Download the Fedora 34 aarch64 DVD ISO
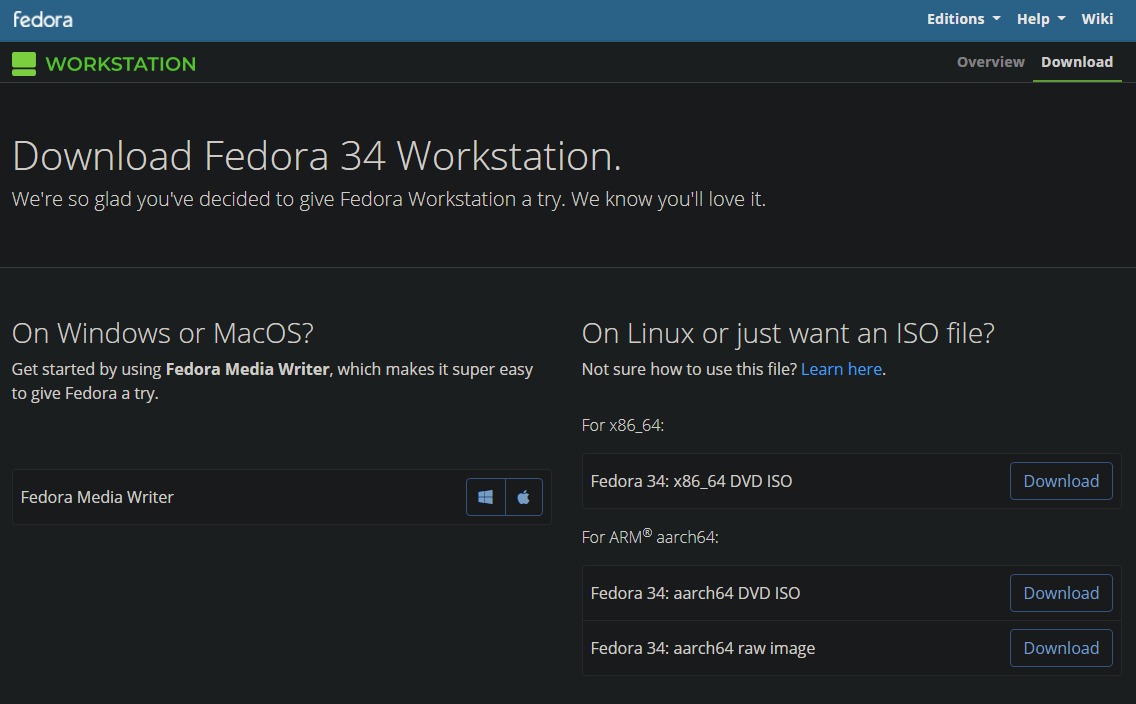The width and height of the screenshot is (1136, 704). (1061, 593)
